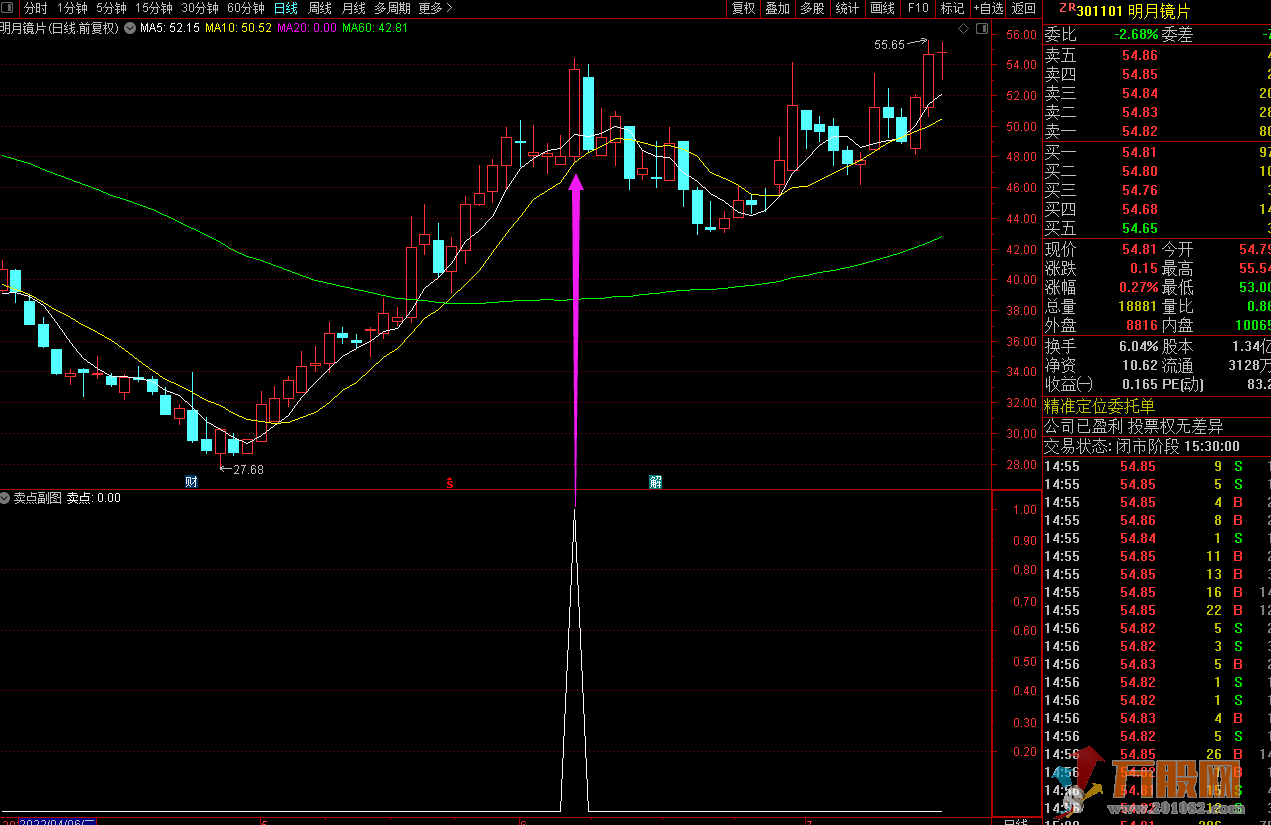This screenshot has width=1271, height=825.
Task: Click the 买五 price 54.65
Action: (1139, 228)
